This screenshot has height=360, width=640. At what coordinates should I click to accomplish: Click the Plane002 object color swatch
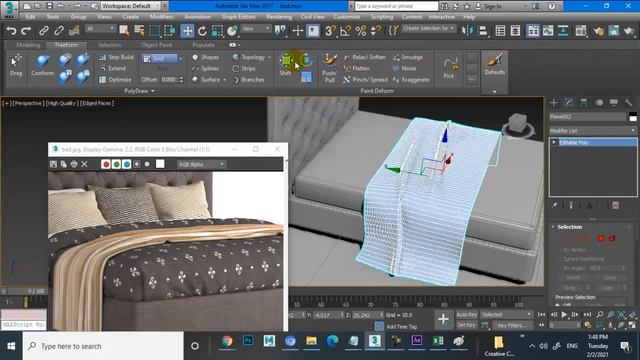click(x=633, y=117)
